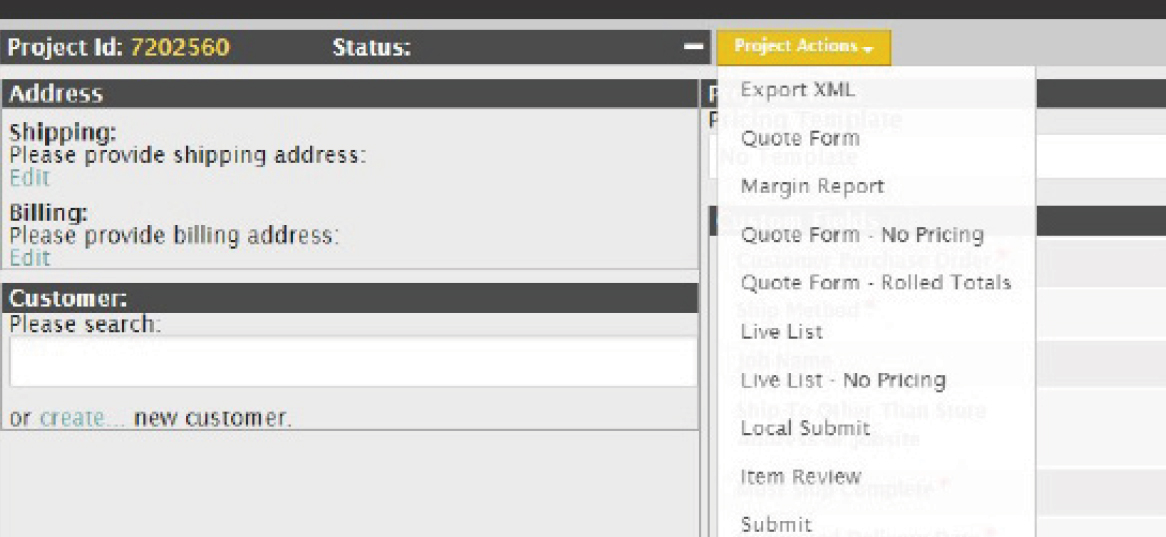1166x537 pixels.
Task: Edit the billing address
Action: [x=29, y=258]
